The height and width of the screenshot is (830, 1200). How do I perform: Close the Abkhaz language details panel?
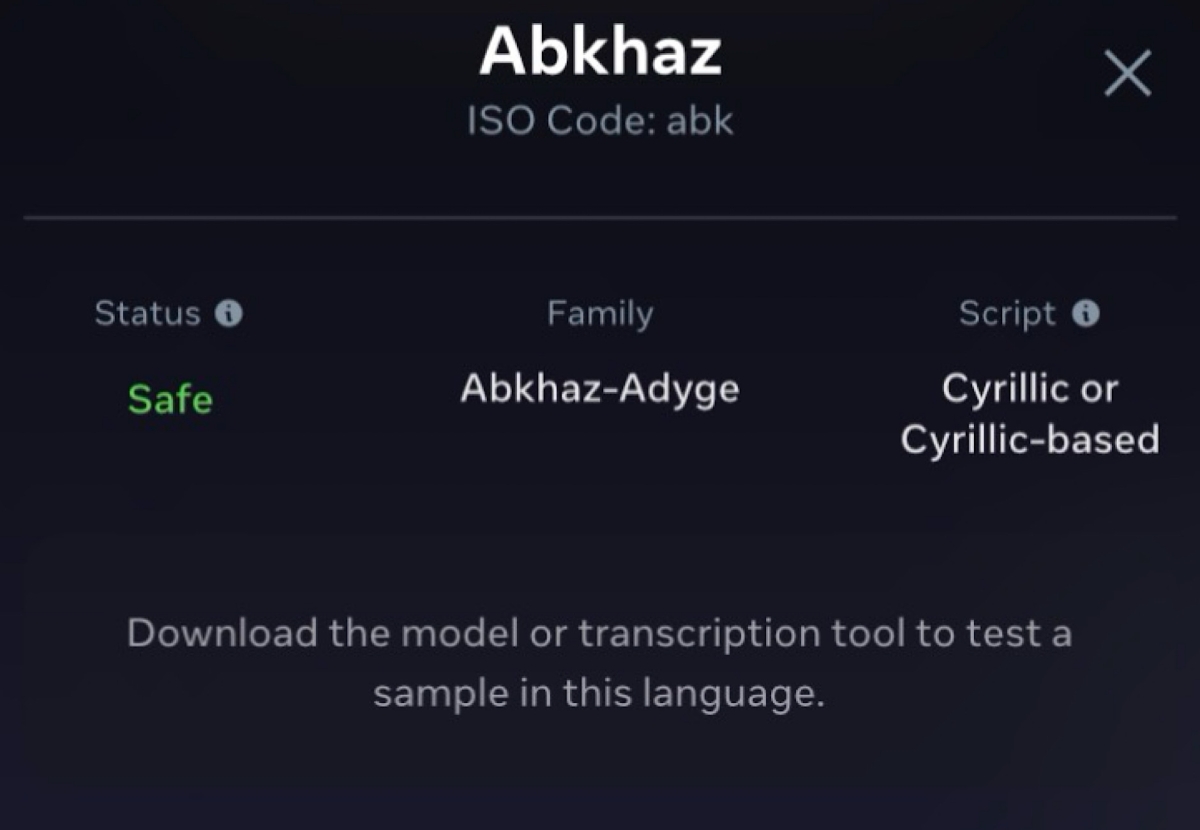click(1127, 74)
